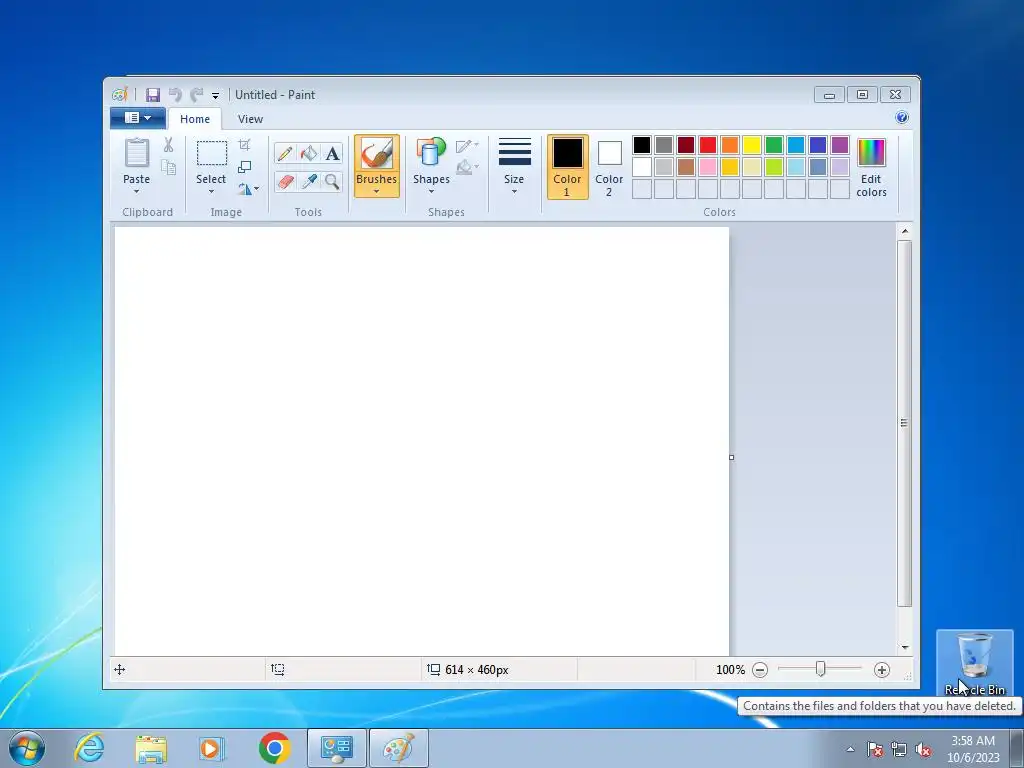
Task: Click the Brushes tool icon
Action: tap(377, 154)
